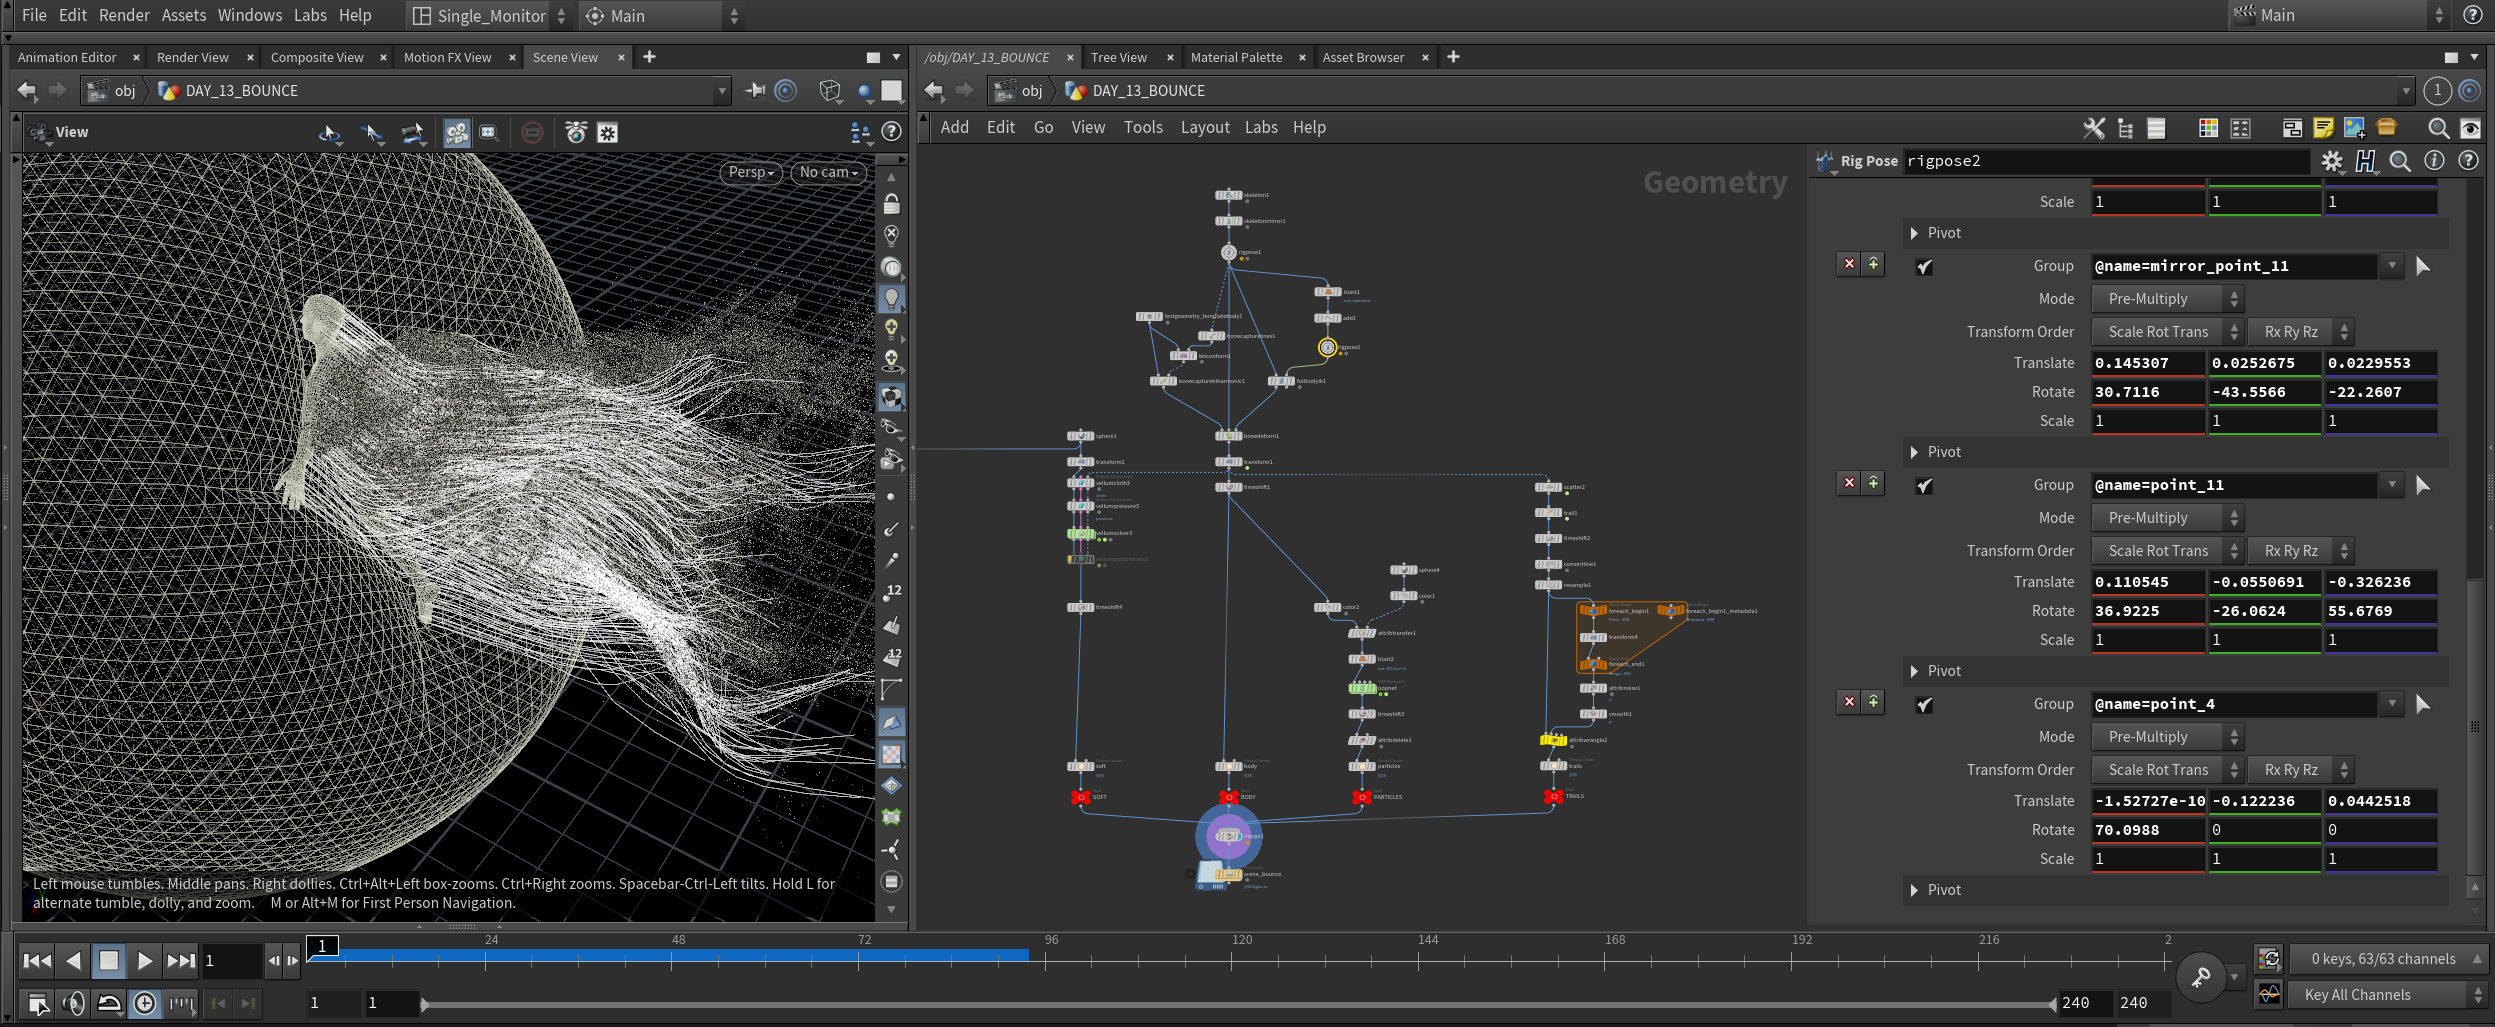Open the network editor wrench tools icon
The height and width of the screenshot is (1027, 2495).
pos(2093,128)
